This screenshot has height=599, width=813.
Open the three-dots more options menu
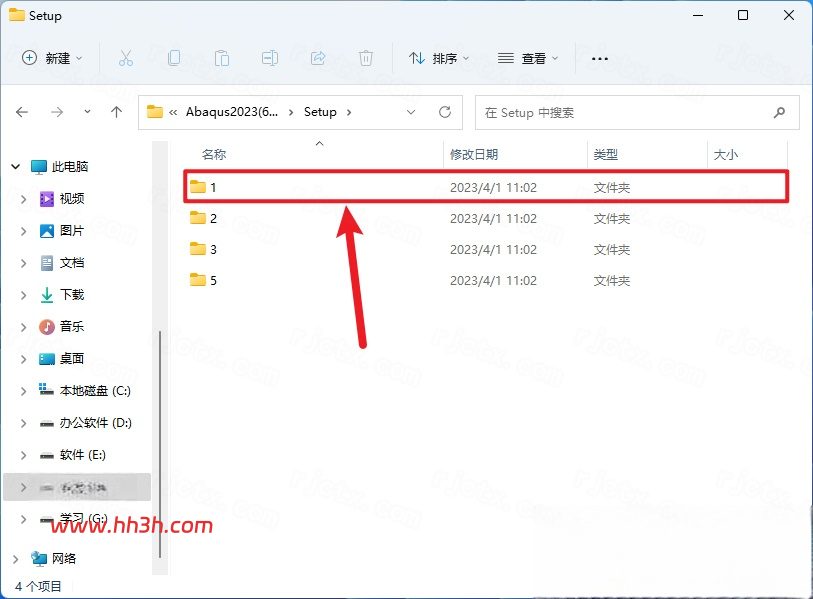(x=600, y=59)
